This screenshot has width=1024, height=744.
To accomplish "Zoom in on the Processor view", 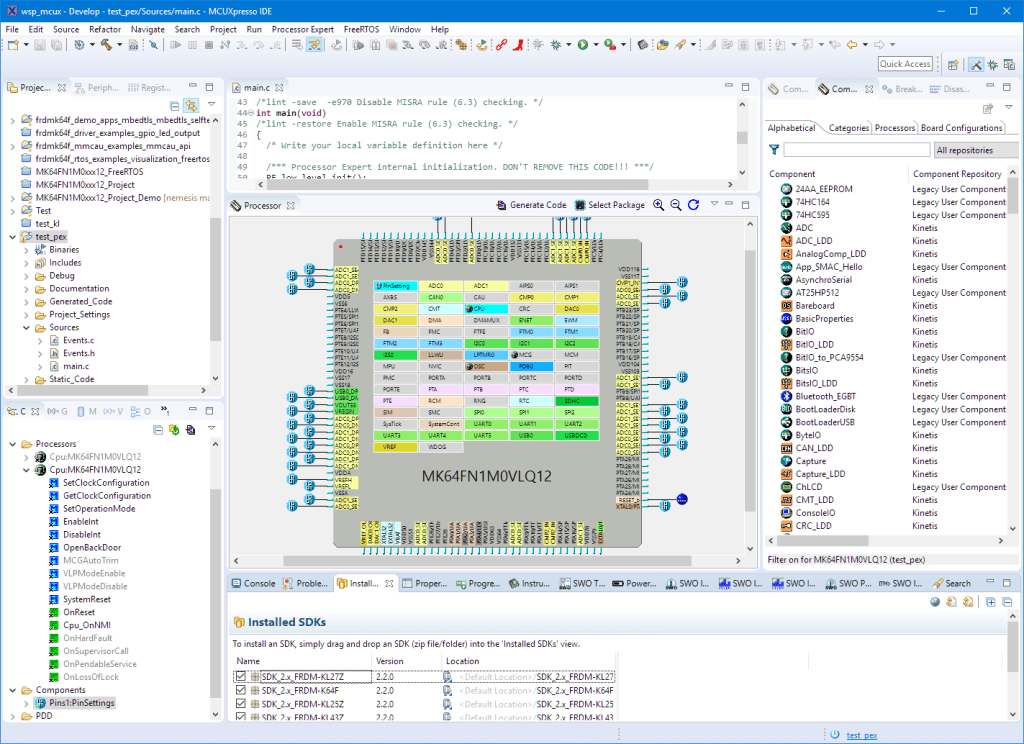I will pos(659,205).
